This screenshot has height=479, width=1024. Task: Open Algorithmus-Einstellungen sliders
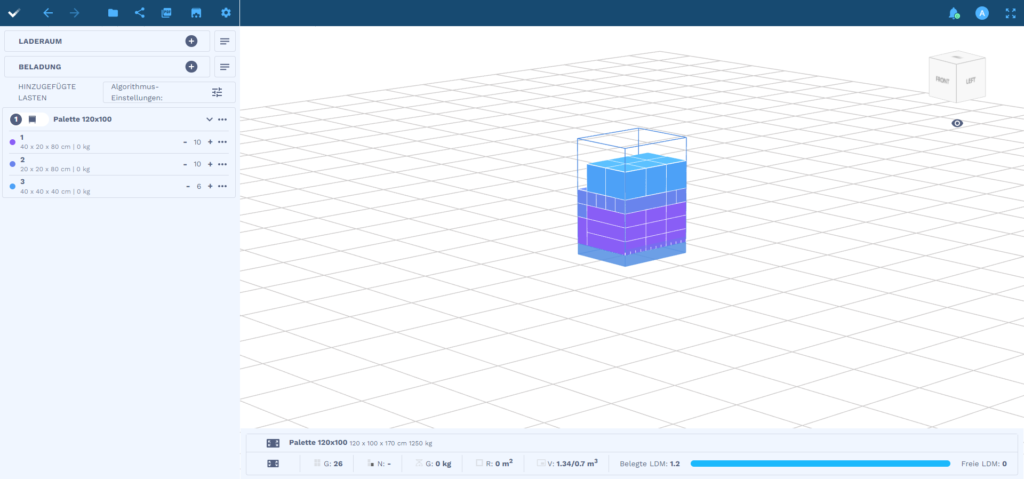point(217,92)
